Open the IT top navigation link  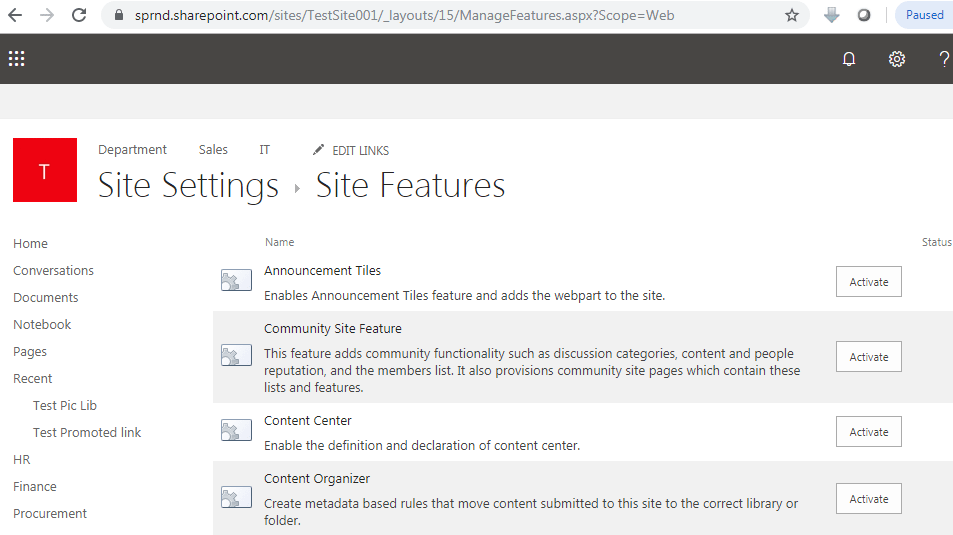point(264,150)
